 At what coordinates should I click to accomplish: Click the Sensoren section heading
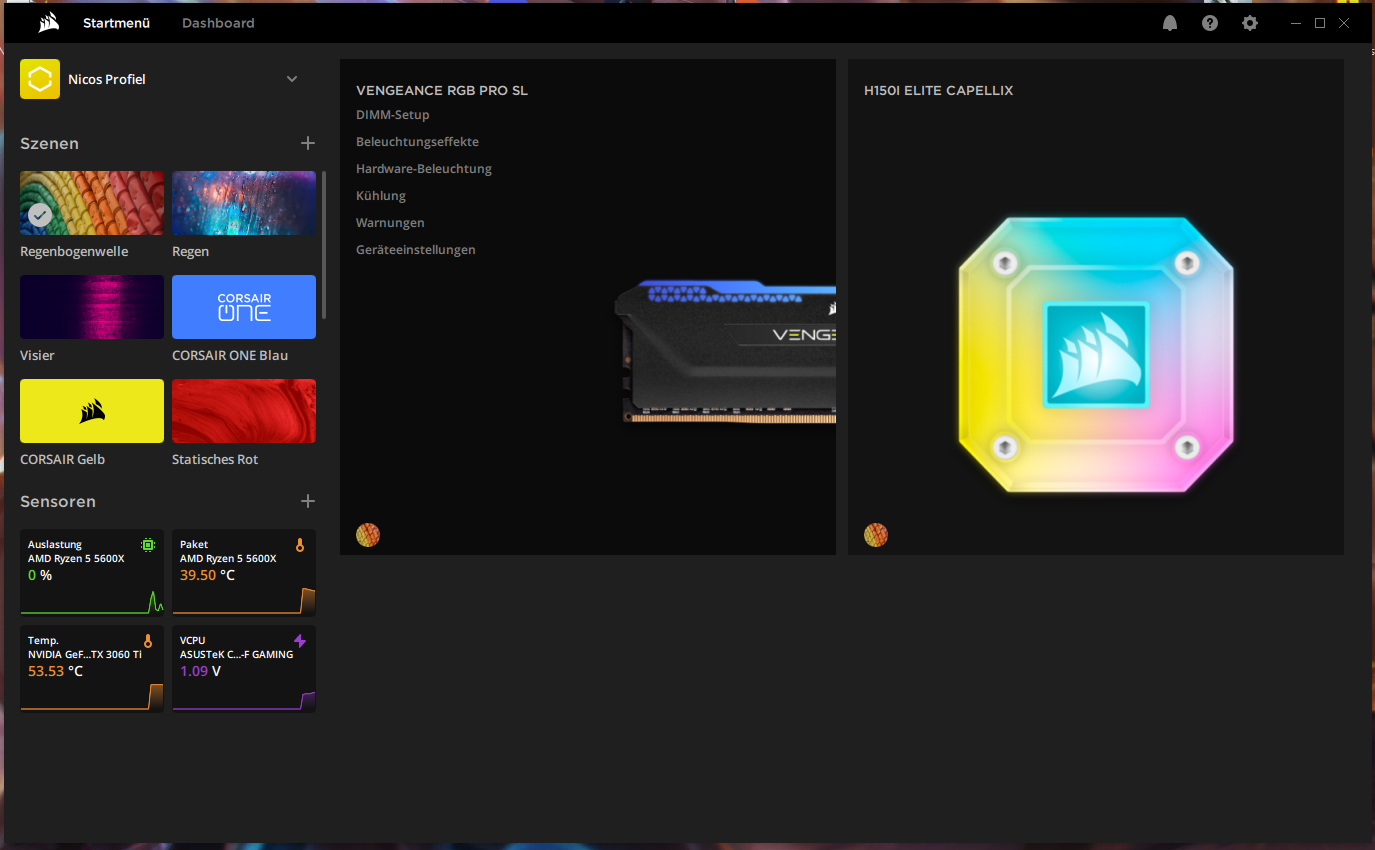point(58,501)
